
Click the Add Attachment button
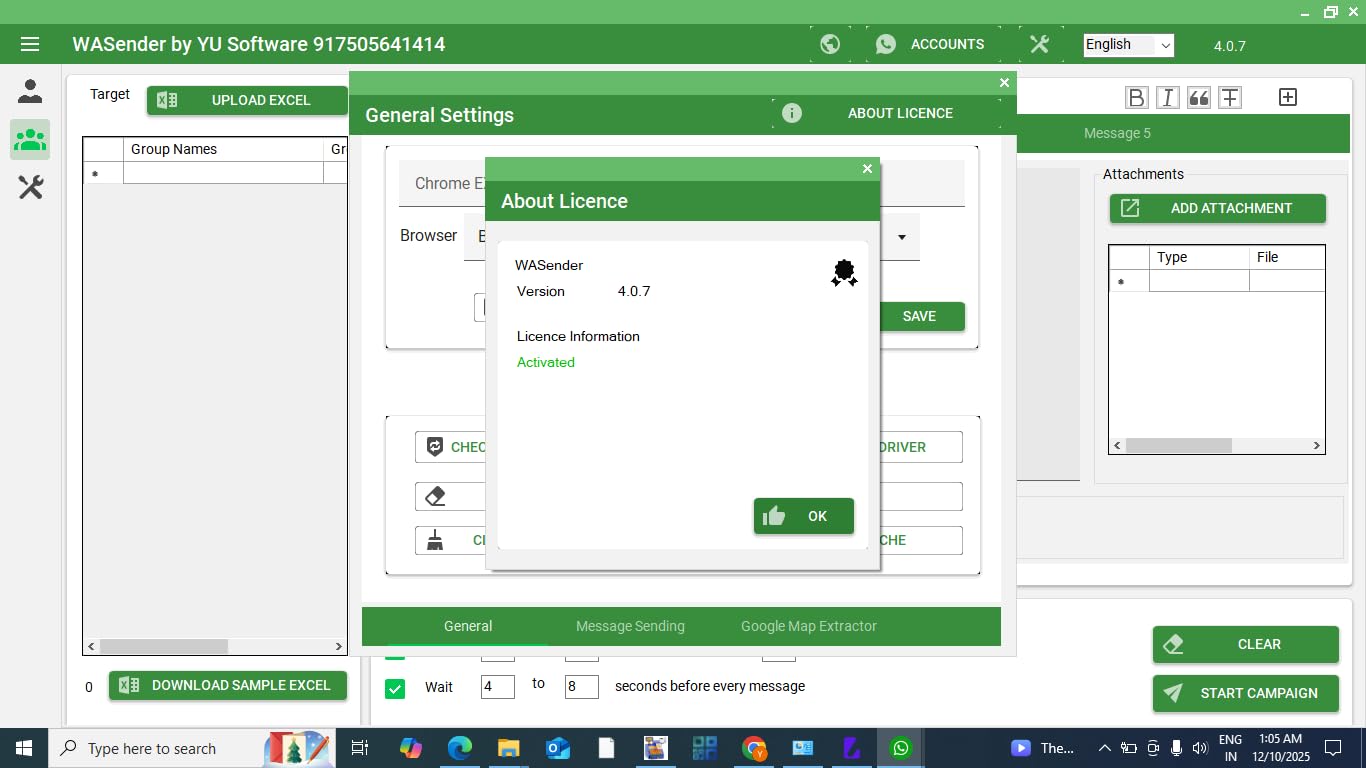[1217, 208]
